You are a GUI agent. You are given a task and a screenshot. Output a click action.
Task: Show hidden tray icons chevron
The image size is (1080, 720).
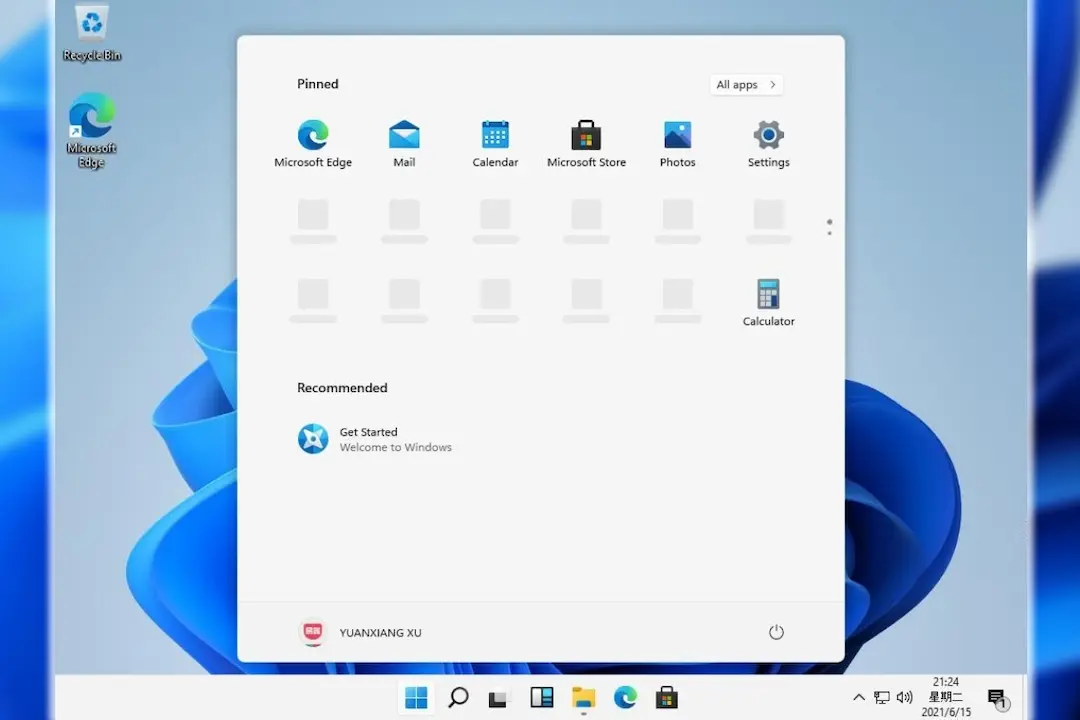[859, 697]
